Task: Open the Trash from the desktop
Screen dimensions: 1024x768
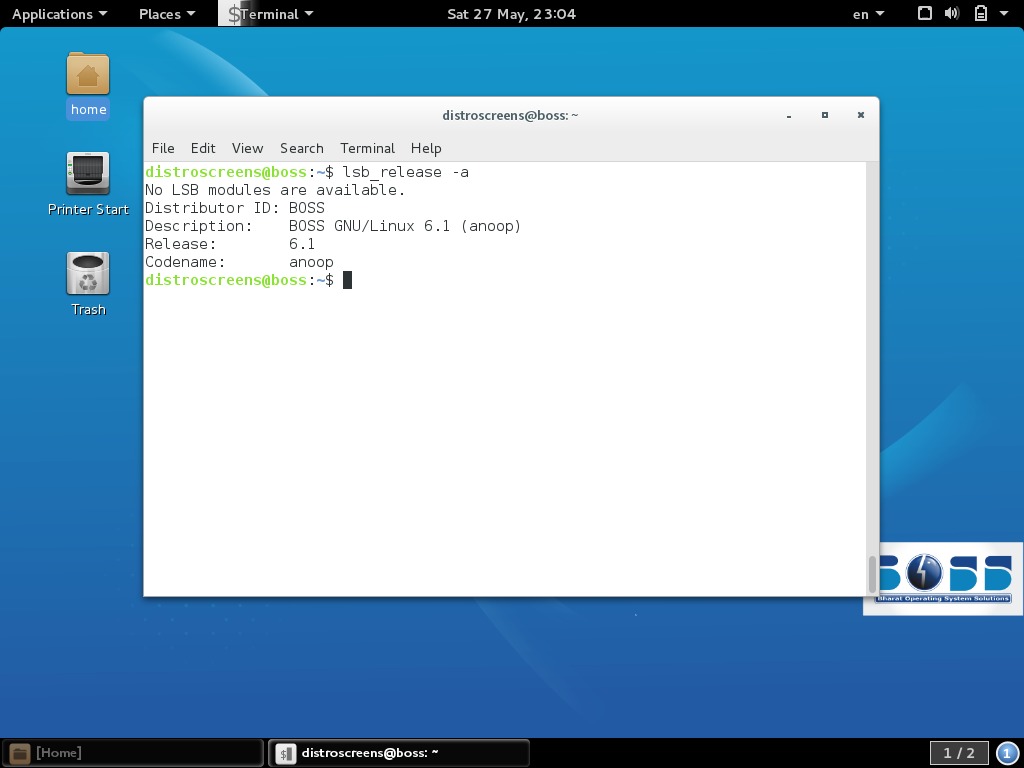Action: (x=88, y=272)
